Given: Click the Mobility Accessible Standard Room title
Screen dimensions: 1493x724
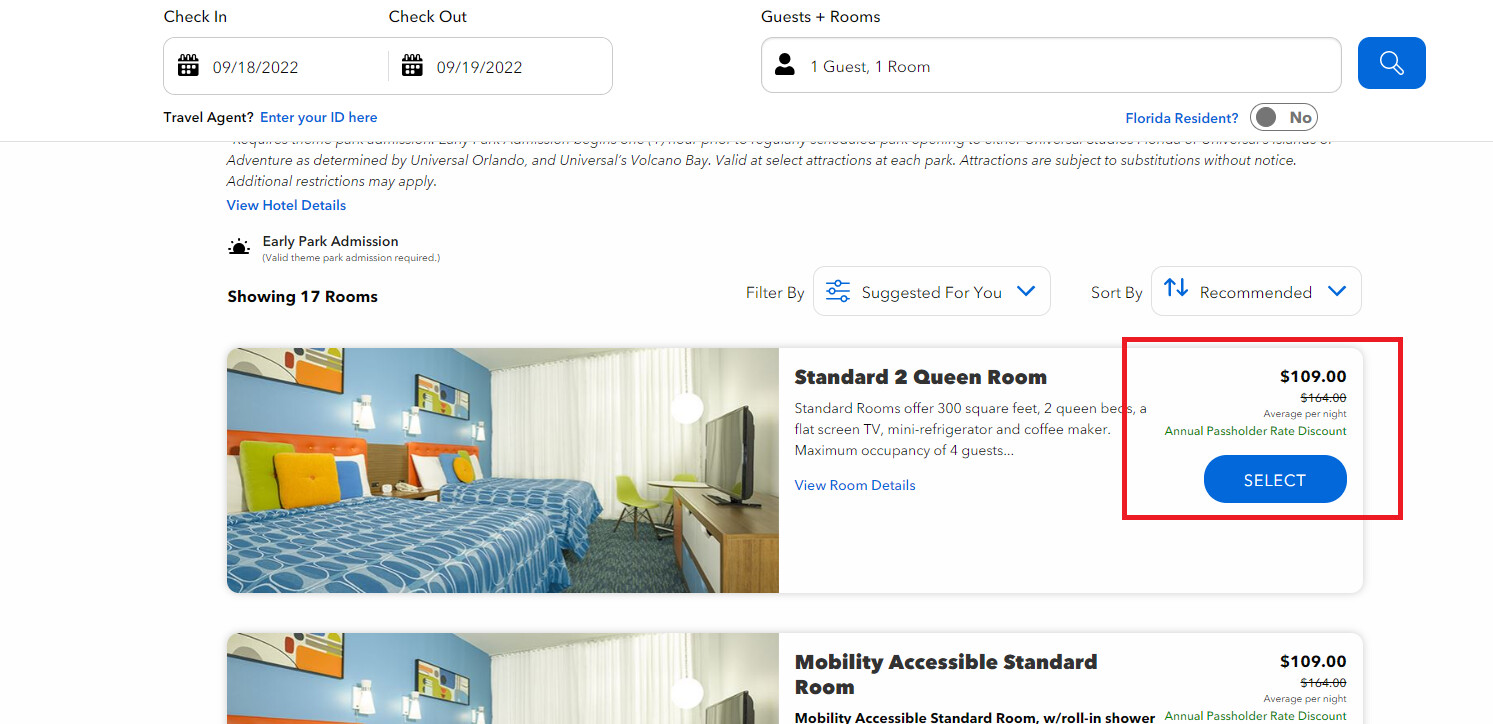Looking at the screenshot, I should (x=946, y=674).
